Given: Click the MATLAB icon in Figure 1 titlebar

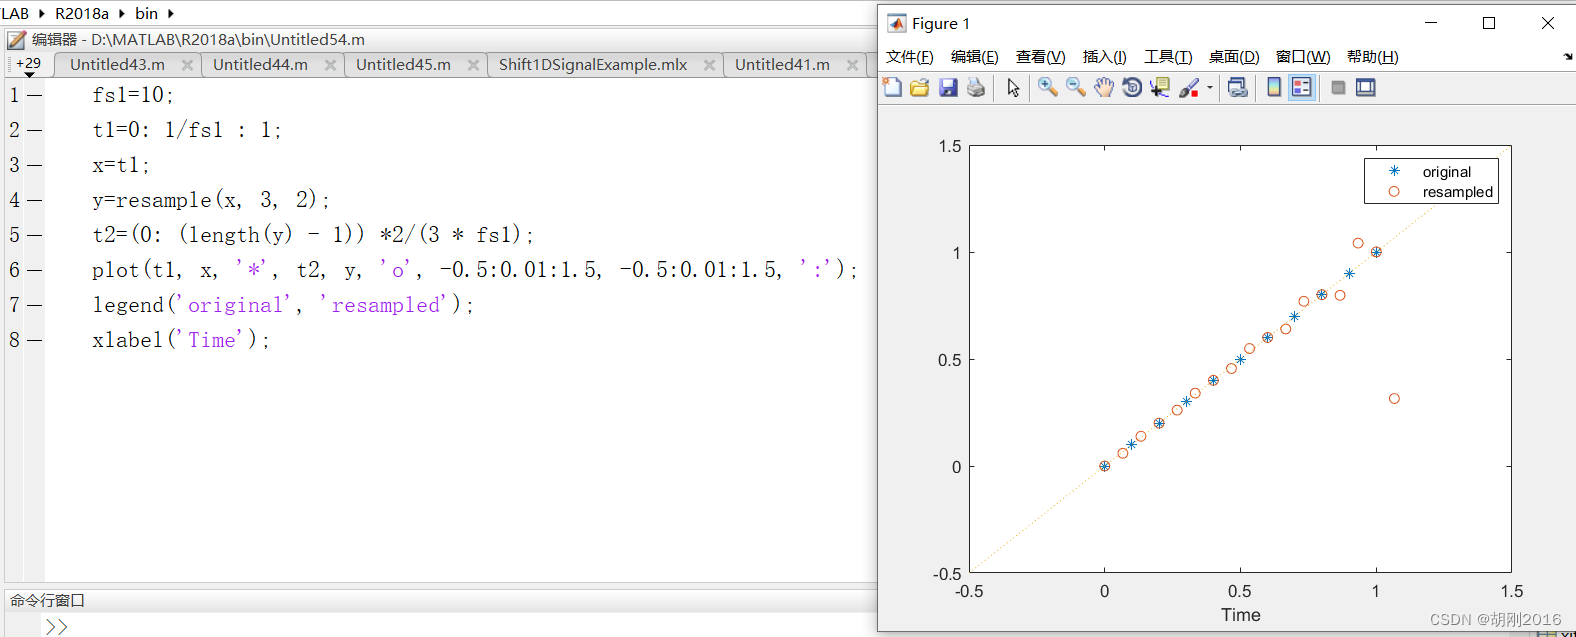Looking at the screenshot, I should (x=897, y=23).
